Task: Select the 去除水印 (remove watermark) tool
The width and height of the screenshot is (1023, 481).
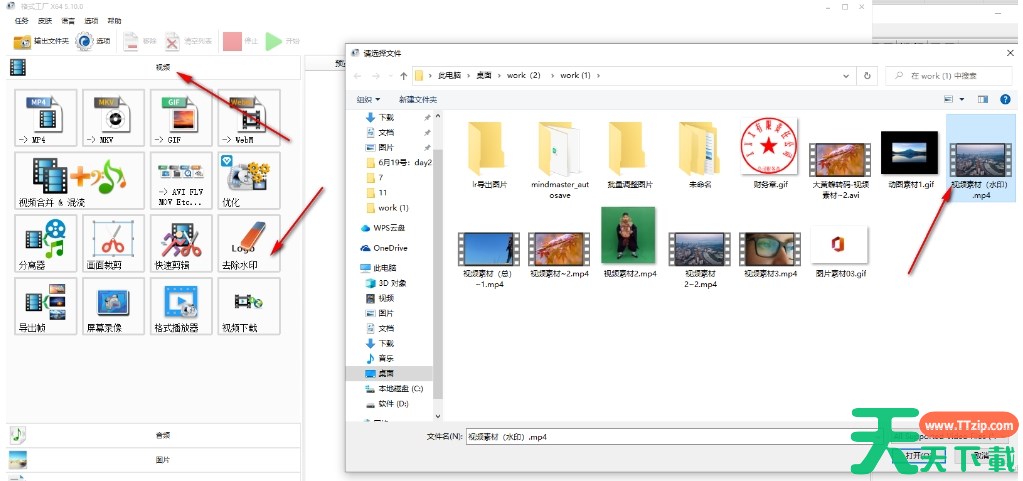Action: [249, 243]
